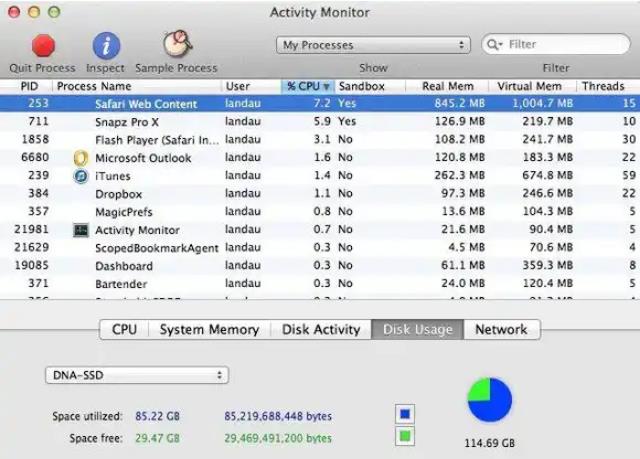
Task: Click the Quit Process label
Action: pos(42,68)
